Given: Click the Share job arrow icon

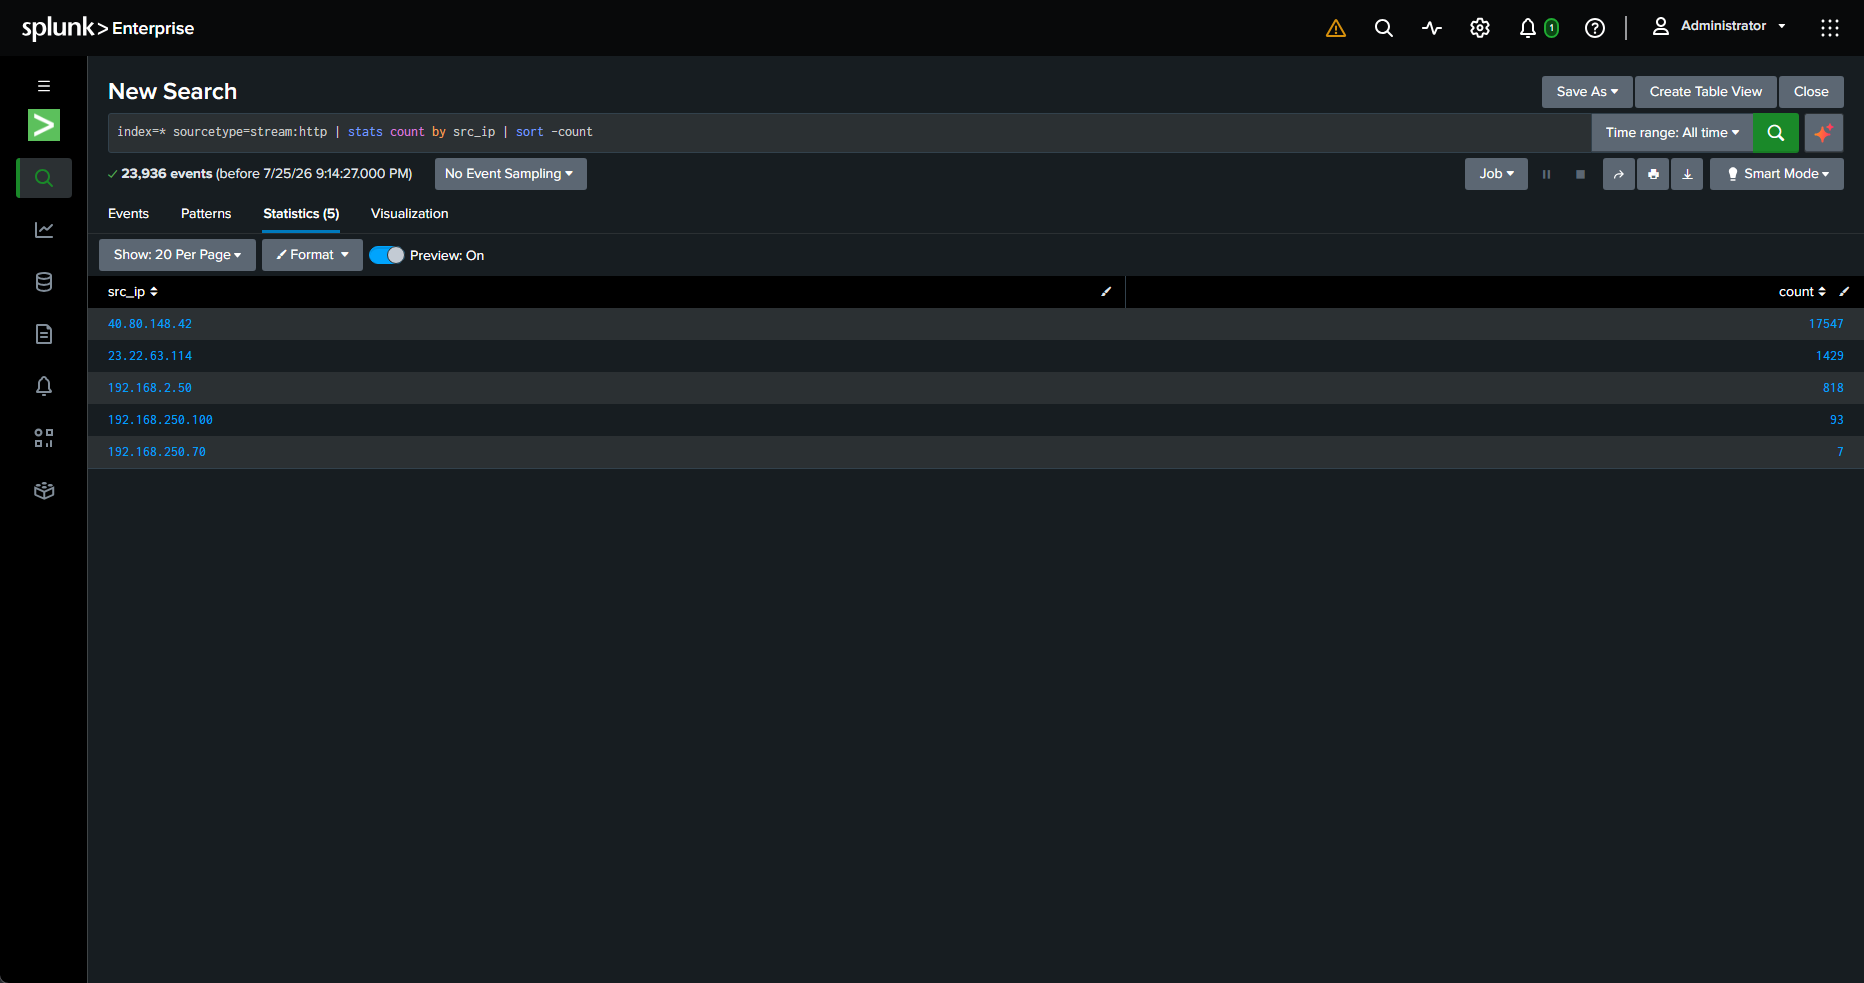Looking at the screenshot, I should (1618, 174).
